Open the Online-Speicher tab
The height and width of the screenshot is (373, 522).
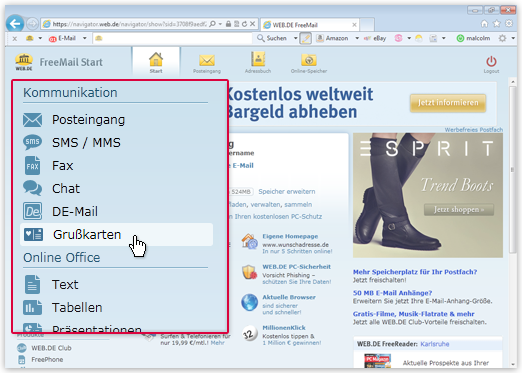(309, 63)
